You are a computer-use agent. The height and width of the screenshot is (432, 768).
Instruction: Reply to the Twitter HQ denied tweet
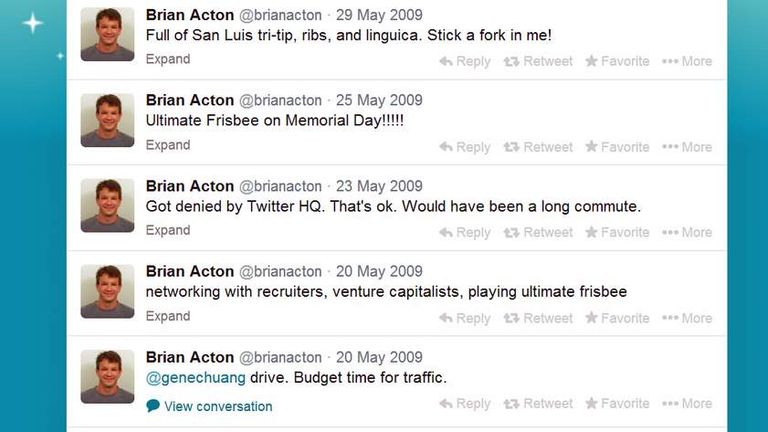(465, 233)
